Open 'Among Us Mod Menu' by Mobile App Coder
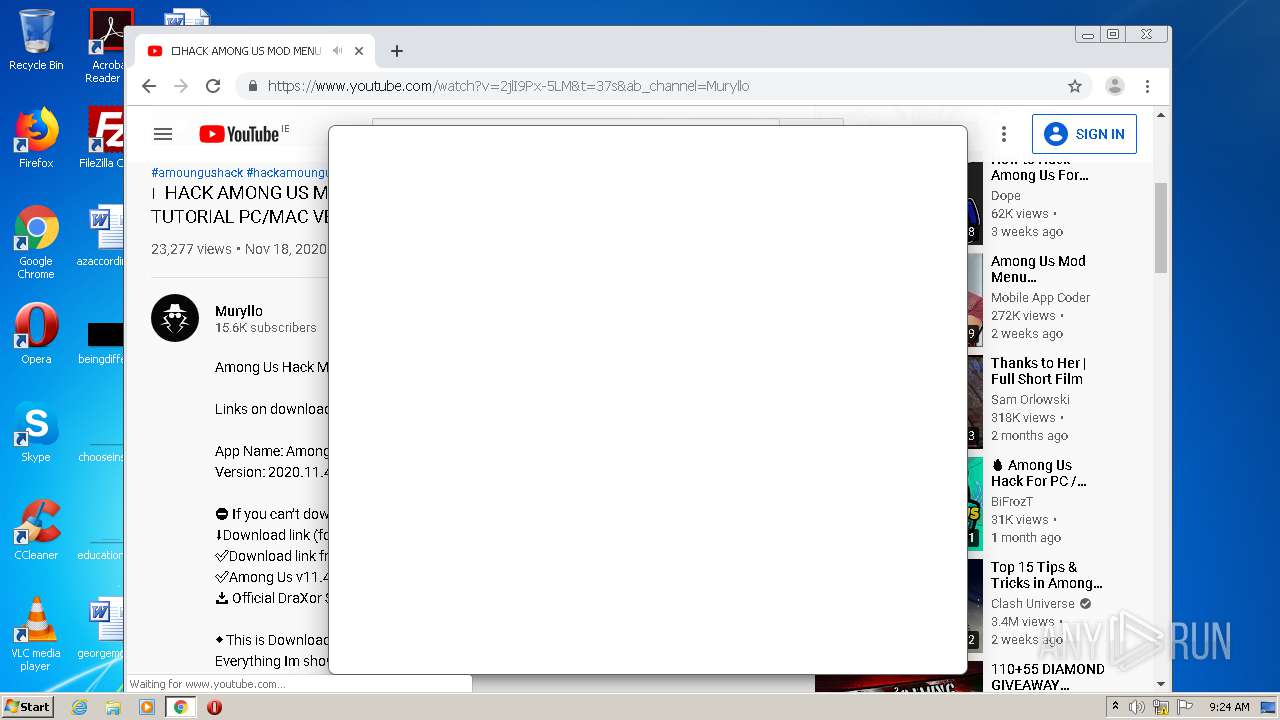Image resolution: width=1280 pixels, height=720 pixels. point(1038,269)
